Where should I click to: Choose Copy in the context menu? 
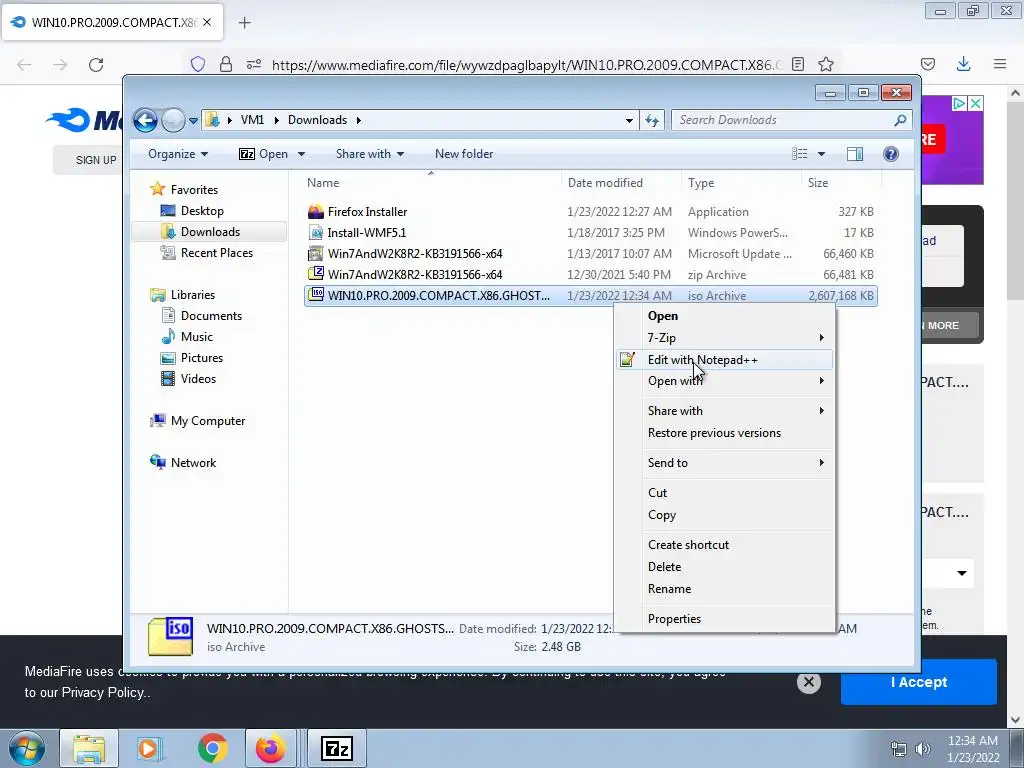725,515
